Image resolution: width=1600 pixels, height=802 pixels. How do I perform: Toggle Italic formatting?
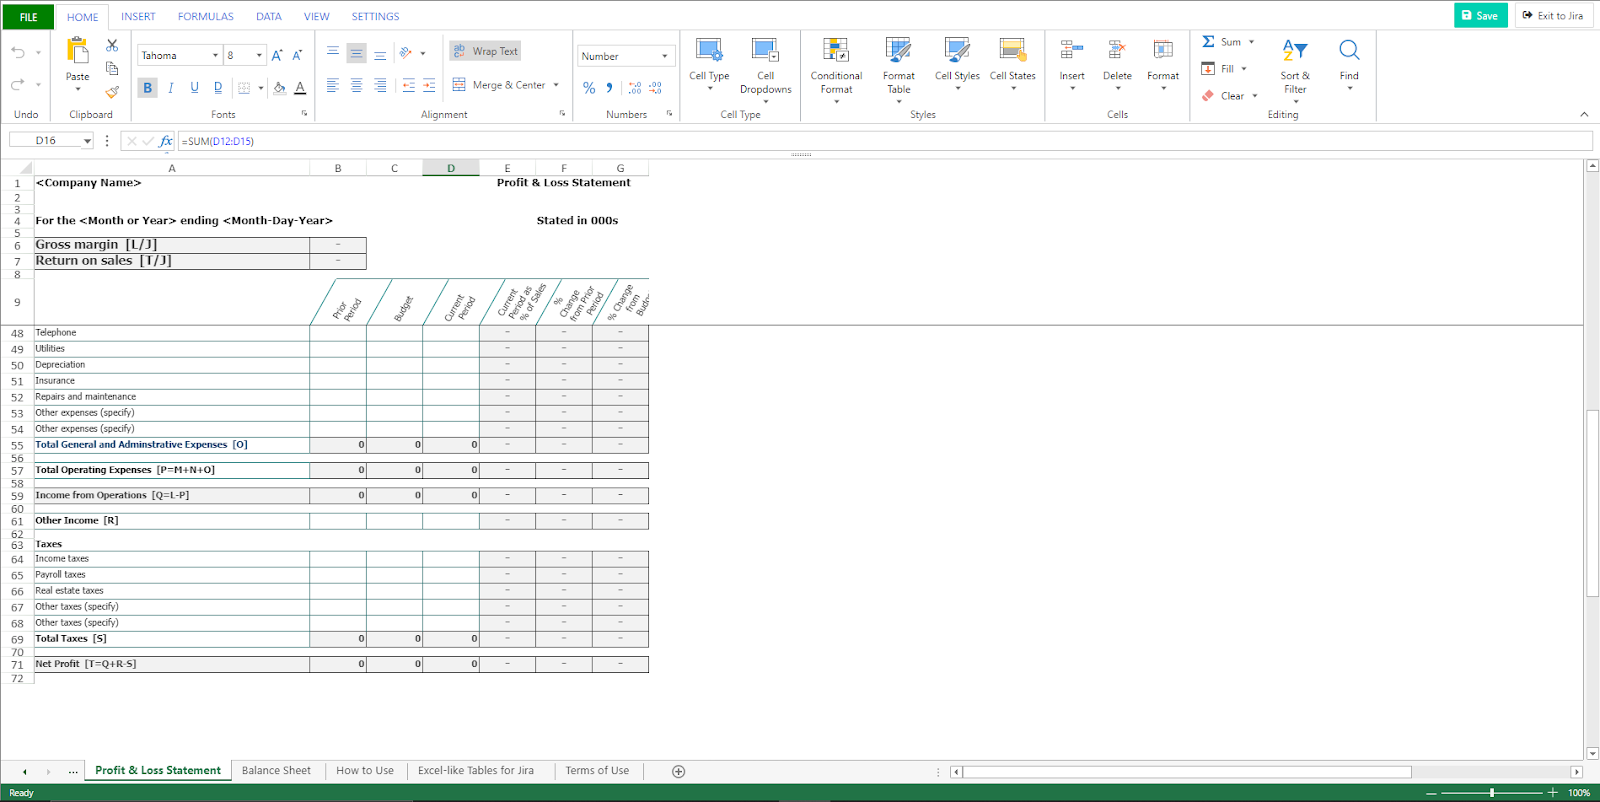171,88
